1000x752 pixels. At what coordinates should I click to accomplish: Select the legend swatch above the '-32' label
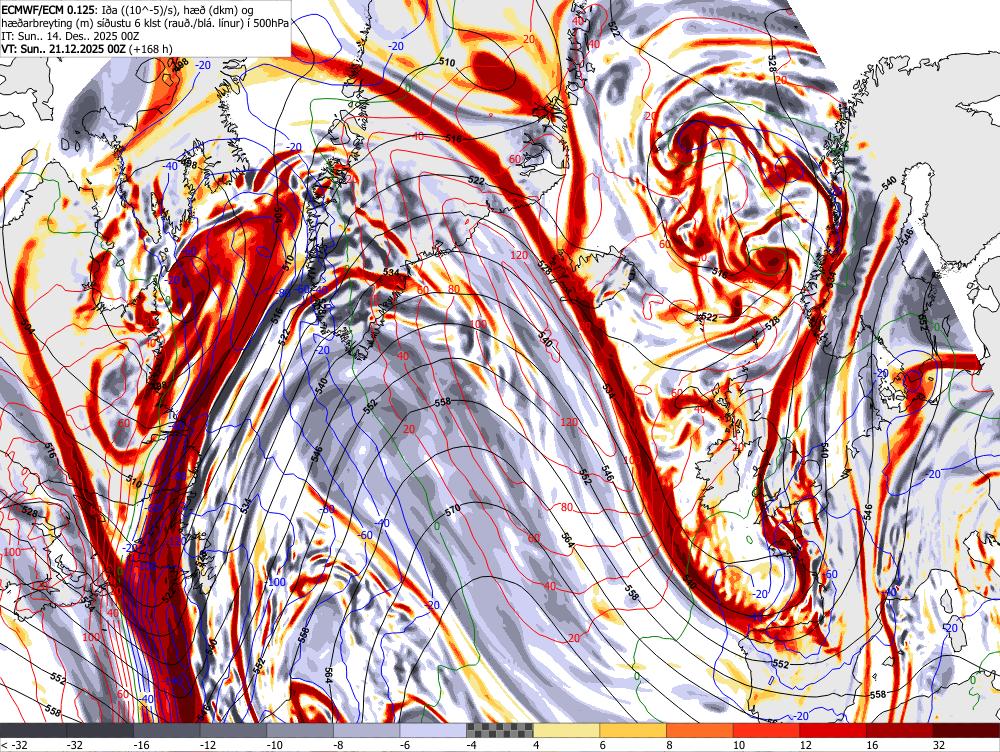pyautogui.click(x=100, y=730)
